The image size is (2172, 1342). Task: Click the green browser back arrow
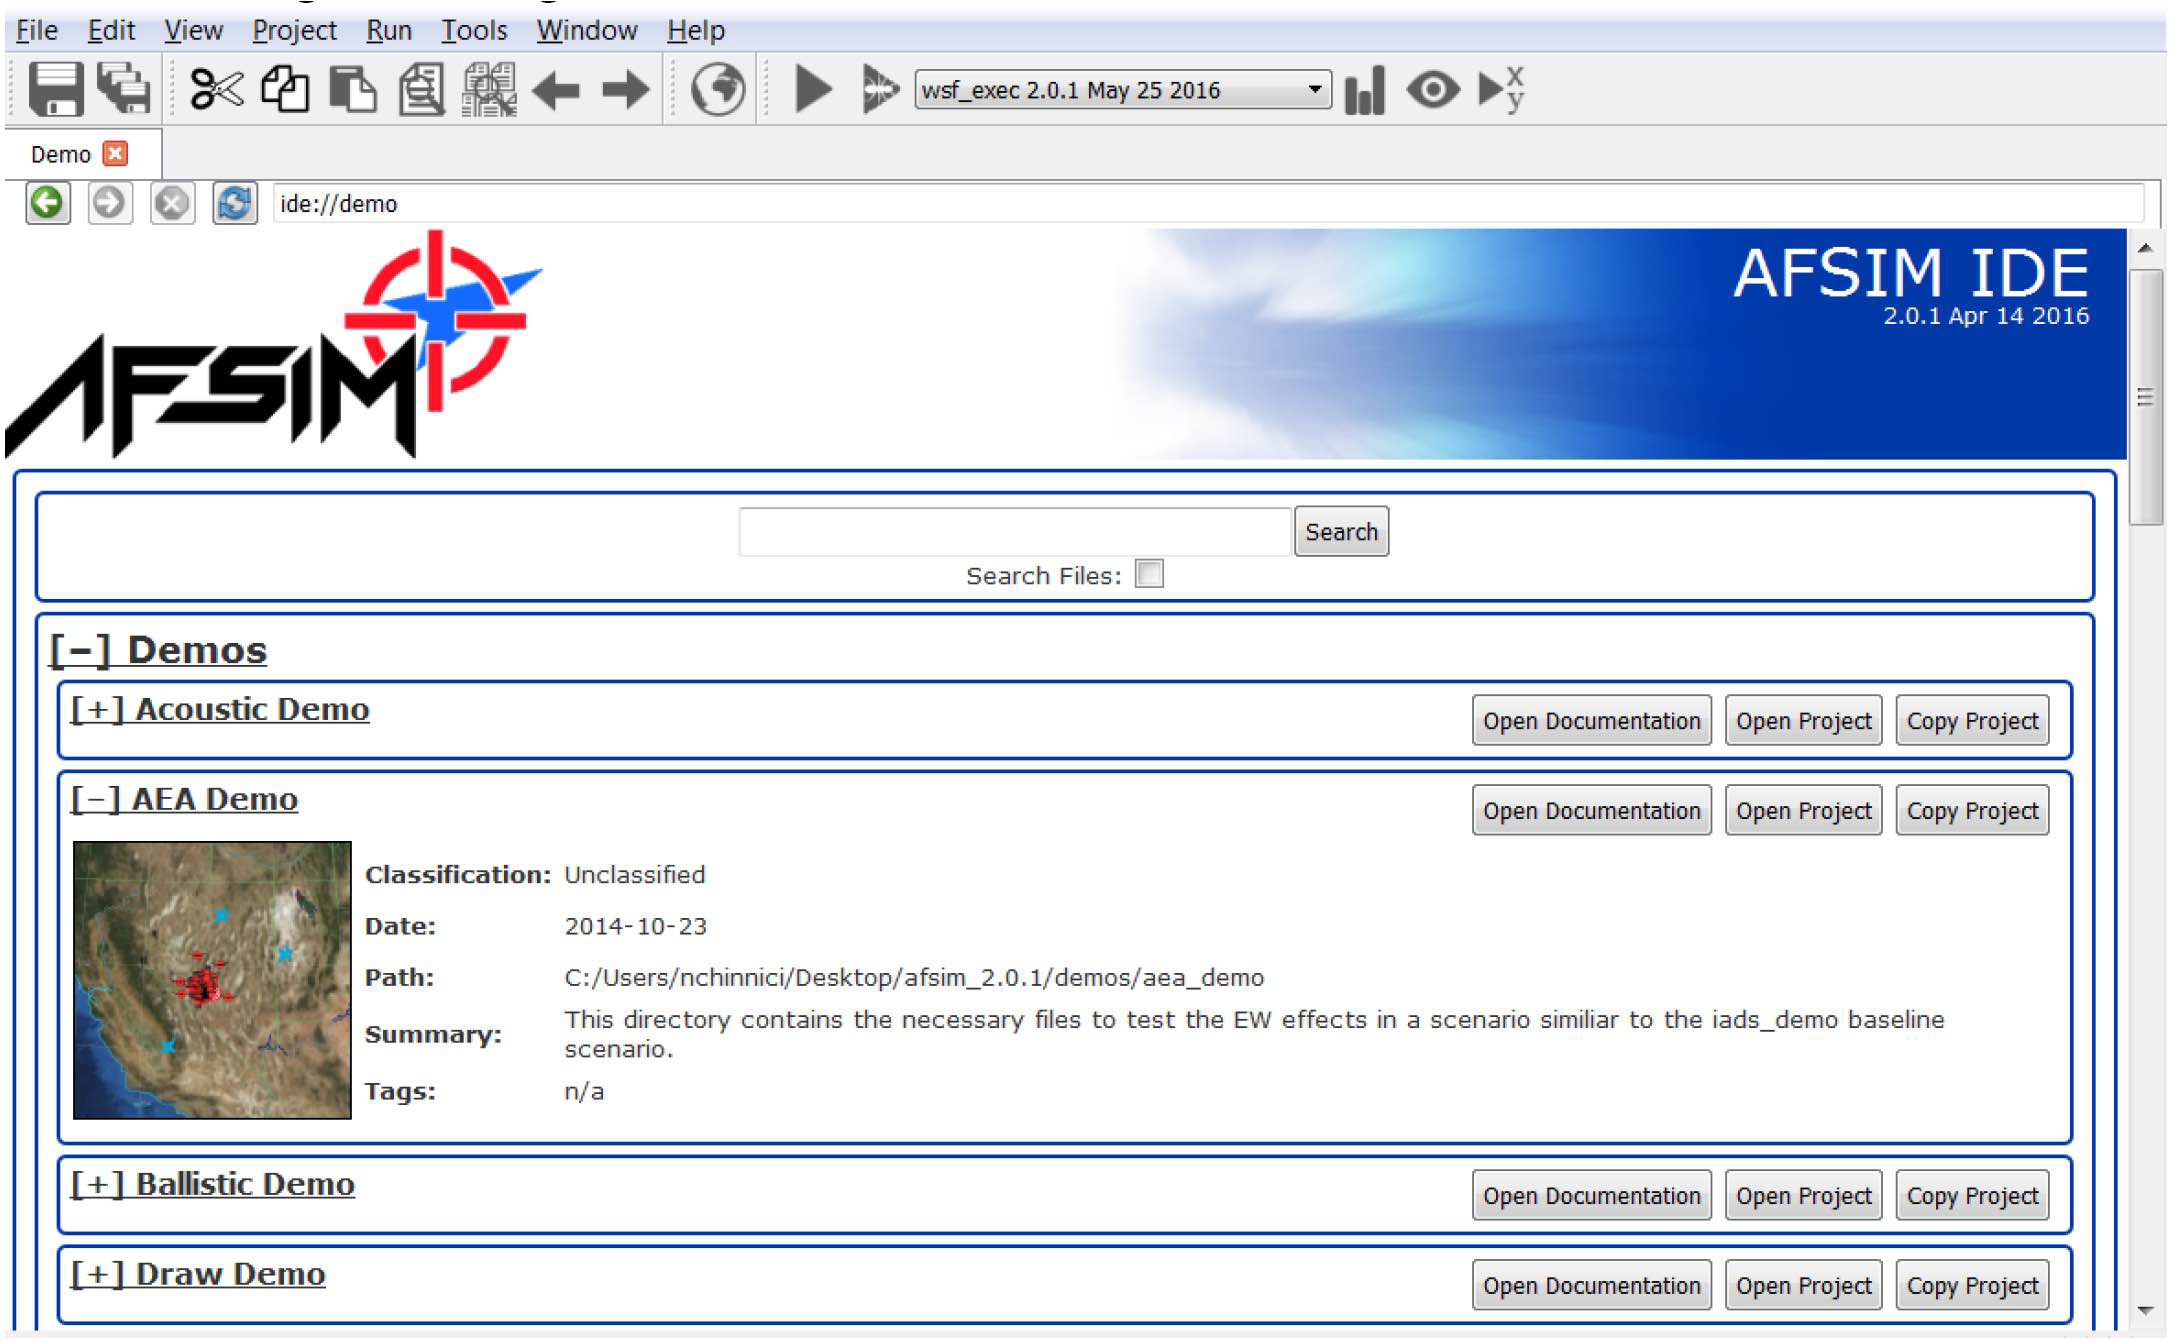pyautogui.click(x=47, y=203)
